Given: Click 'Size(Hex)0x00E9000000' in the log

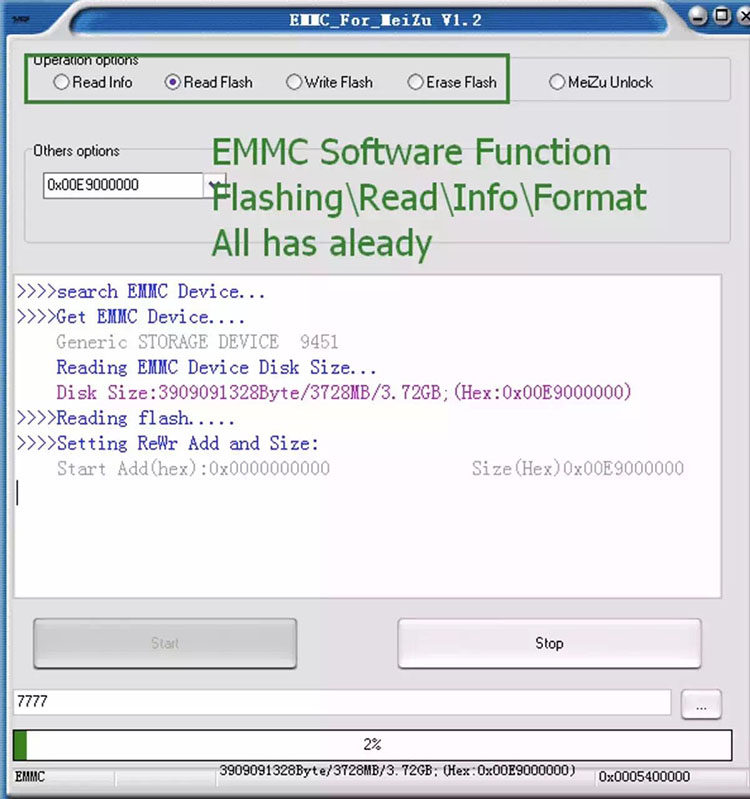Looking at the screenshot, I should pyautogui.click(x=578, y=469).
